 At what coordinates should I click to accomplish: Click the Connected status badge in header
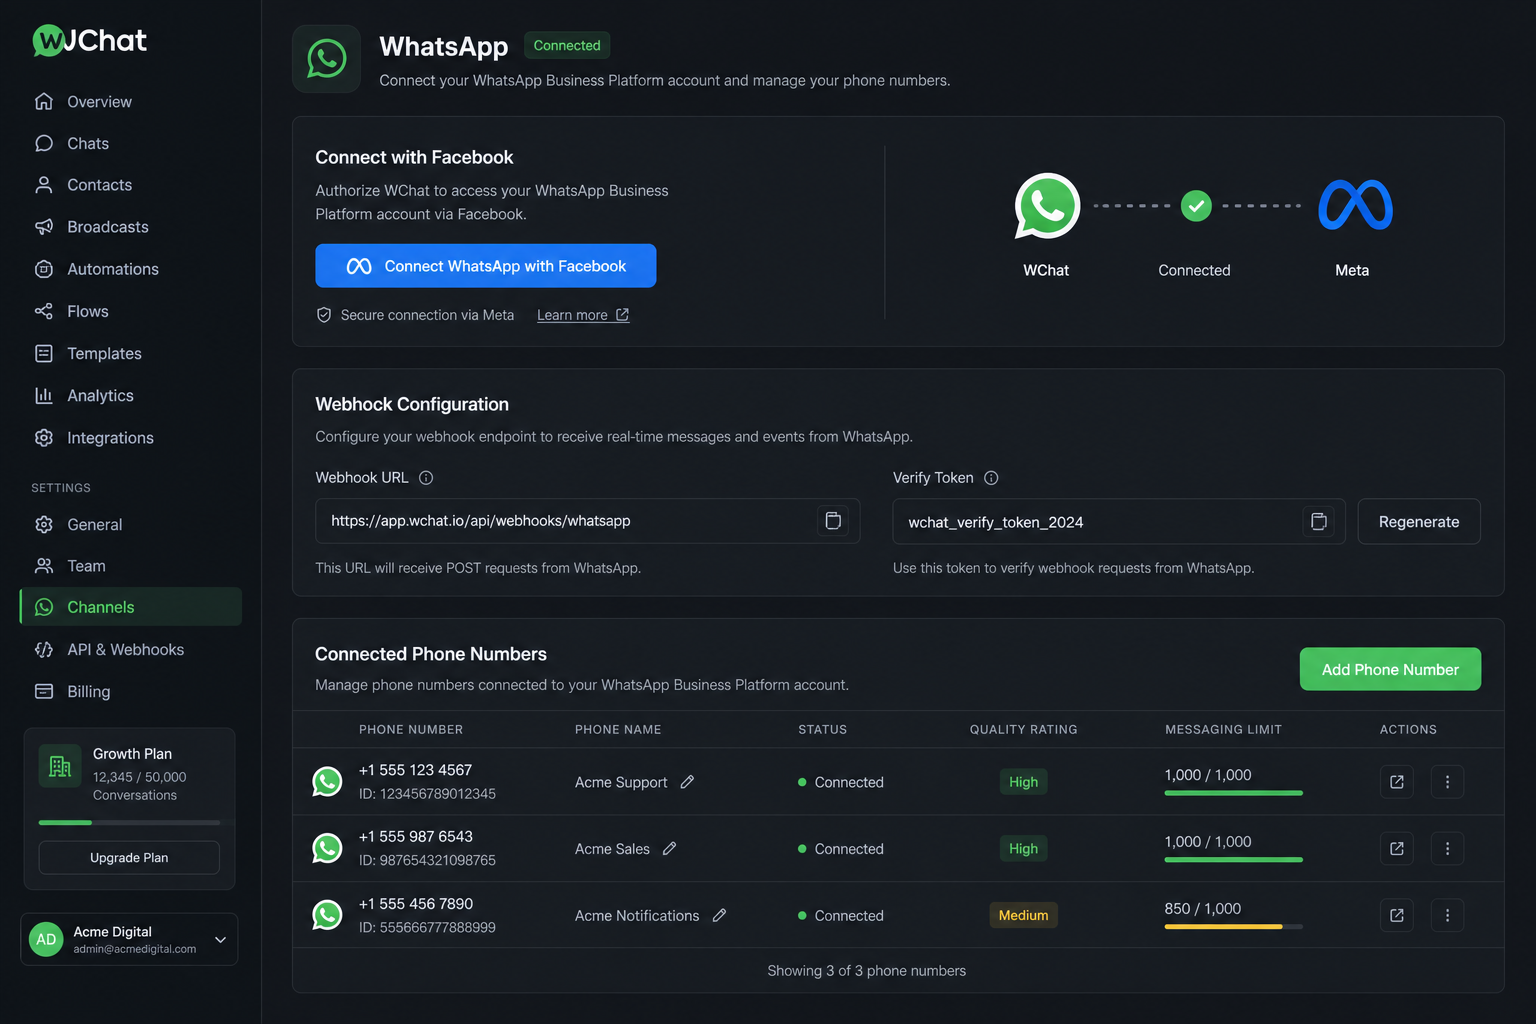(x=567, y=45)
